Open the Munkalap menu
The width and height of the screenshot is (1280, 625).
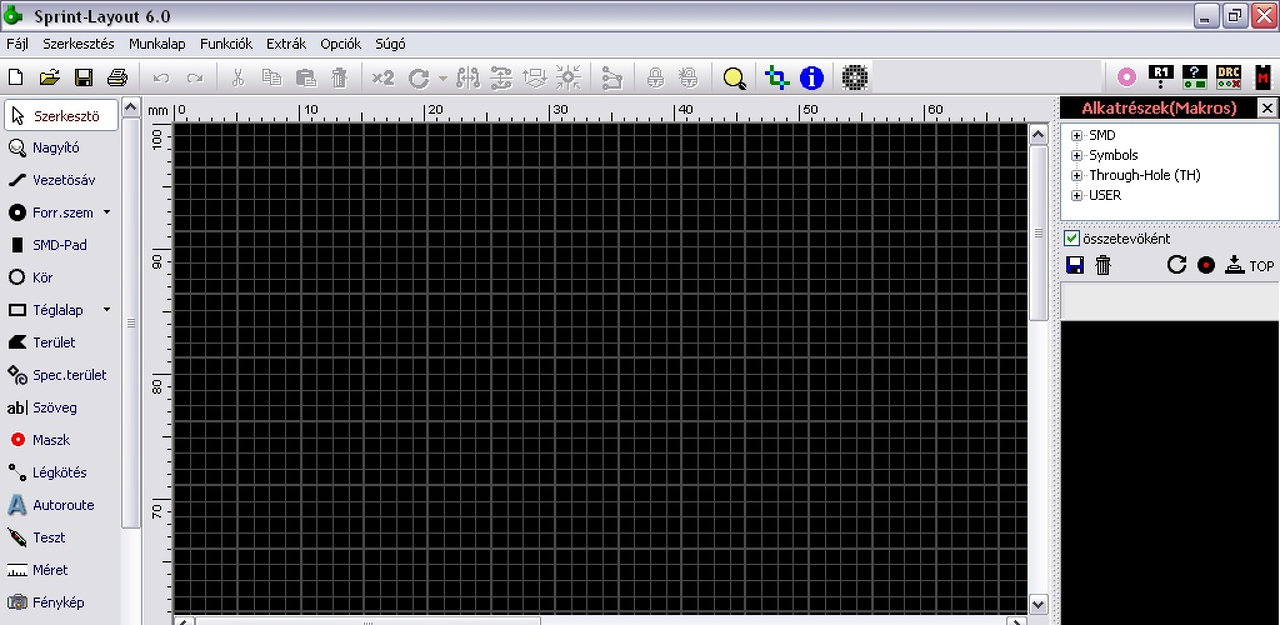click(x=157, y=44)
